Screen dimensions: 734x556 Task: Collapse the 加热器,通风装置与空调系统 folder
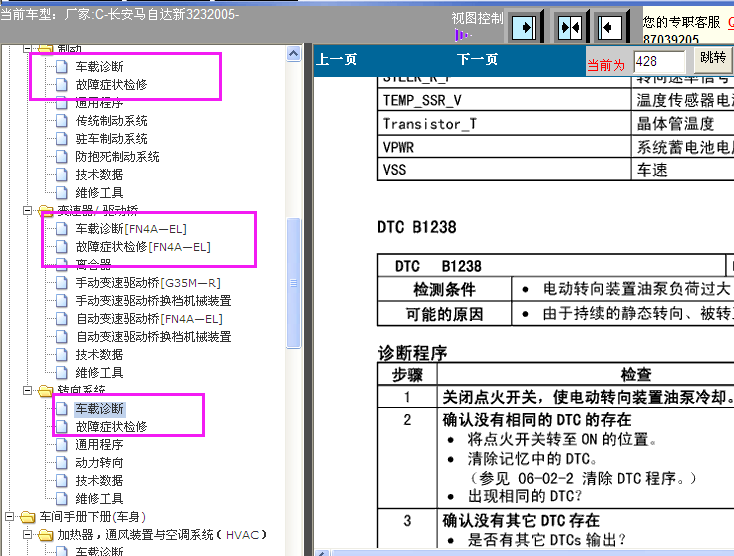28,534
